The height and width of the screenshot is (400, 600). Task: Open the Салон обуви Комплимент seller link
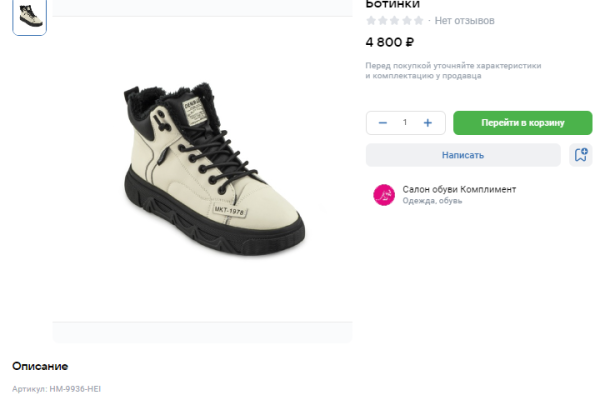pos(459,189)
